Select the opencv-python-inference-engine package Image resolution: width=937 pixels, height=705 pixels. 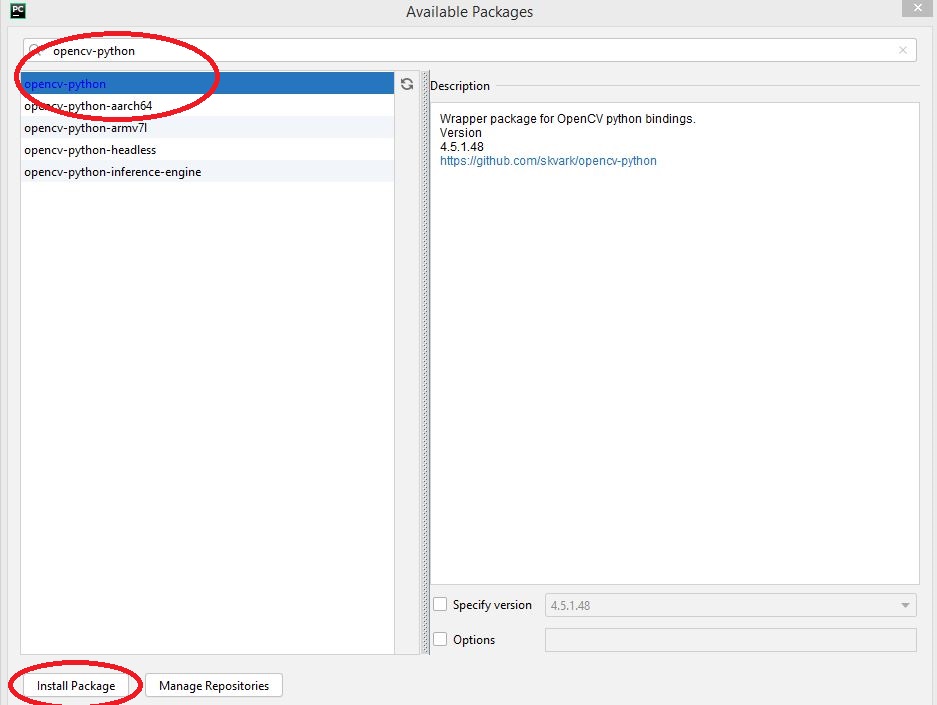(x=112, y=172)
